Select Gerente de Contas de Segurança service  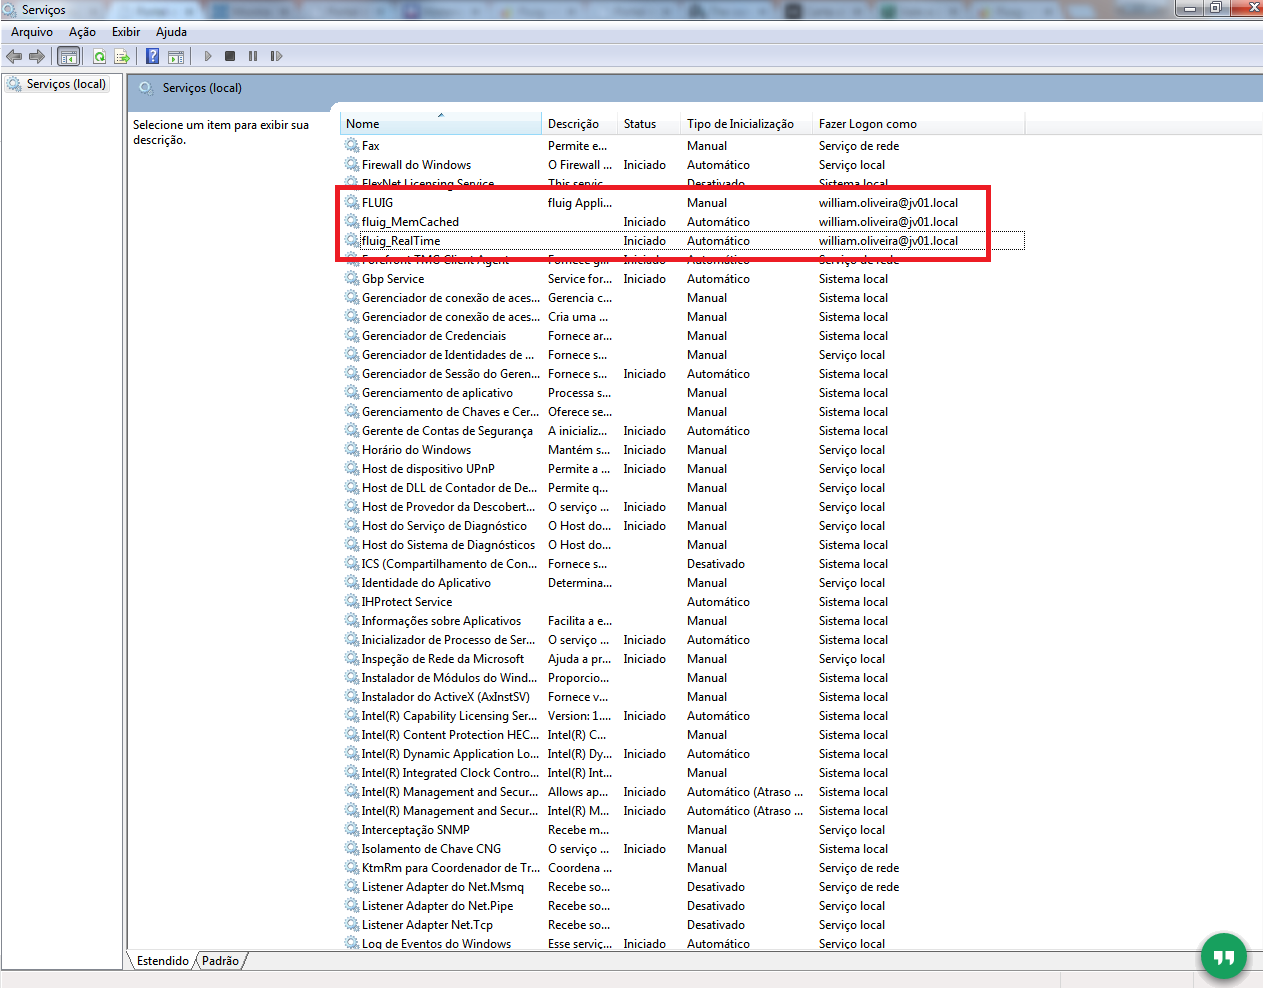click(x=447, y=430)
